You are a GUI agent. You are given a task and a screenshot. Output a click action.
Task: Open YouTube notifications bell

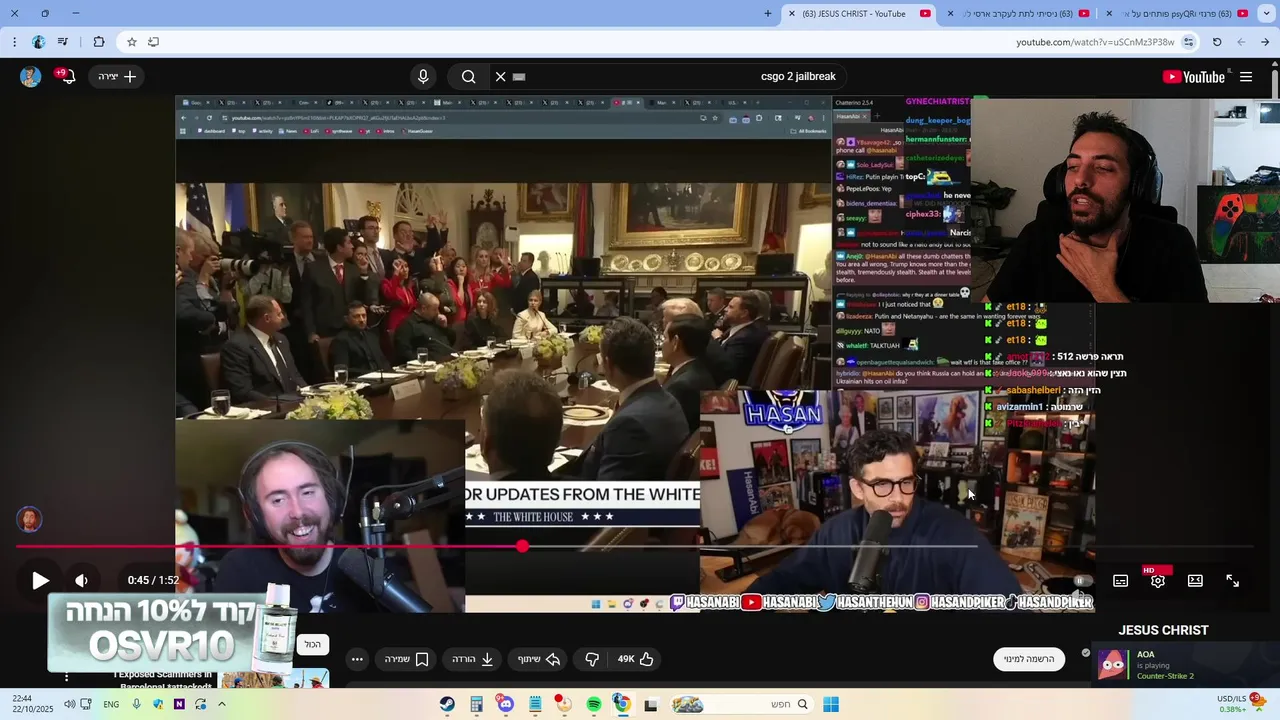(x=66, y=76)
